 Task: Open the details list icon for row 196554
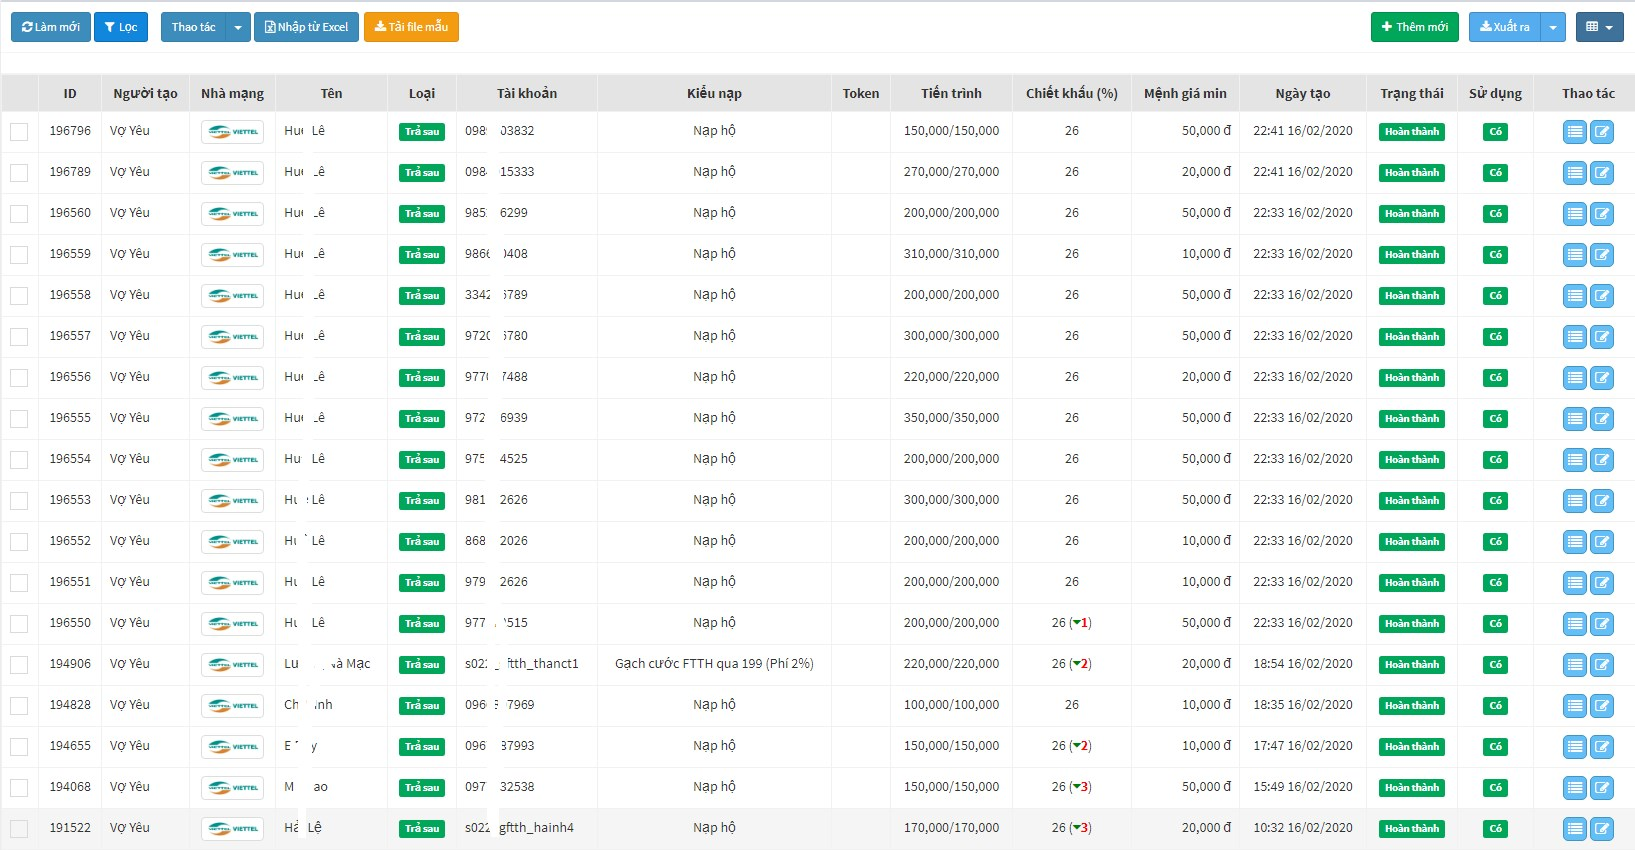[x=1575, y=460]
